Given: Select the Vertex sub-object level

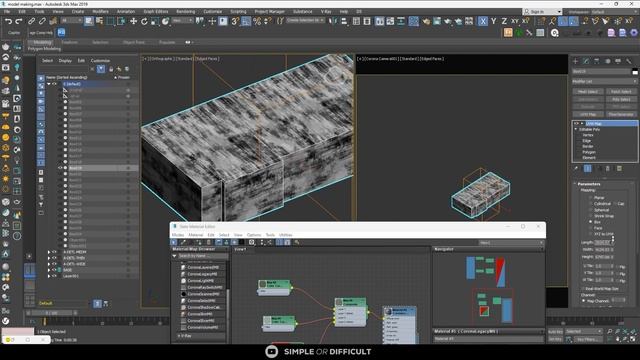Looking at the screenshot, I should point(588,135).
